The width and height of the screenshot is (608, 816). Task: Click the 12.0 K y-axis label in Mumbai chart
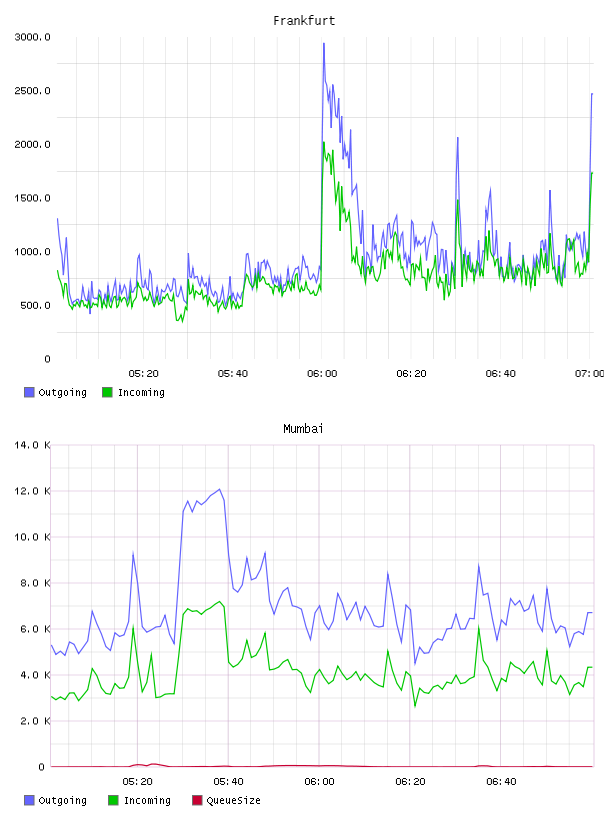32,491
